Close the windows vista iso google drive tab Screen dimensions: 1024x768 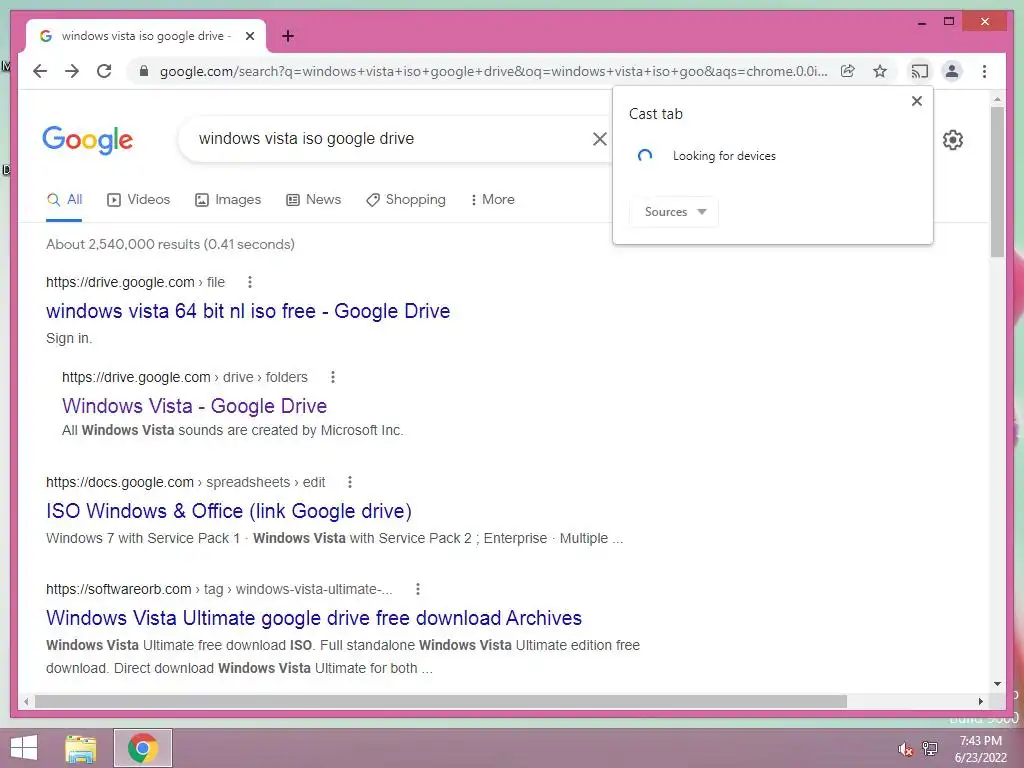coord(249,36)
